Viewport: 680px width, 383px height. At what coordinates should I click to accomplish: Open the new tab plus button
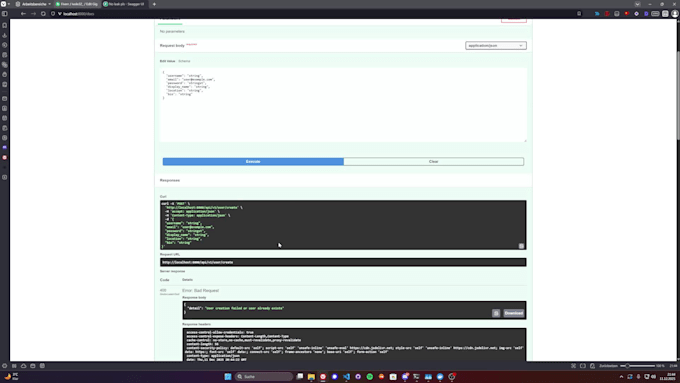[154, 4]
